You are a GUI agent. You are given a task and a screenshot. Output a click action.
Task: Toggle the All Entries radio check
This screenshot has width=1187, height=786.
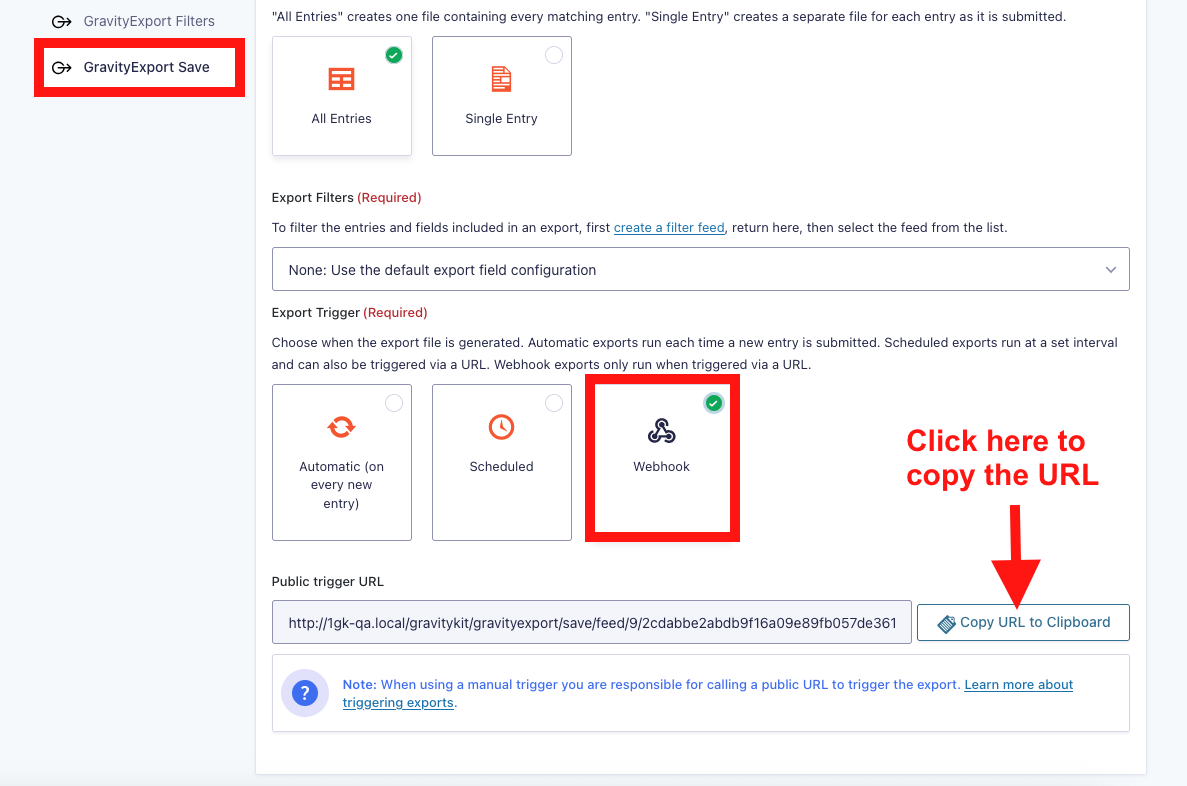coord(394,55)
